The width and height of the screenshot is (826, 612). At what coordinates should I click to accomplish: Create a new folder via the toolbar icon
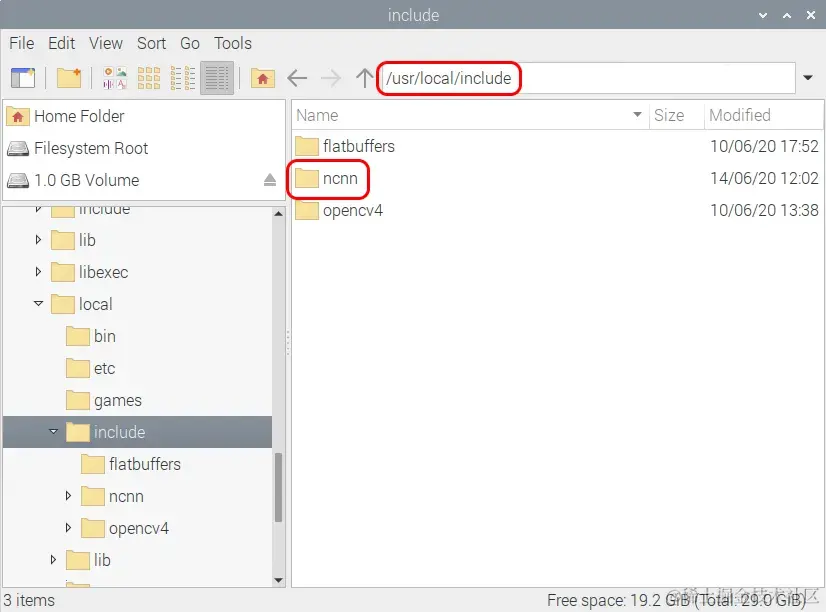(68, 78)
